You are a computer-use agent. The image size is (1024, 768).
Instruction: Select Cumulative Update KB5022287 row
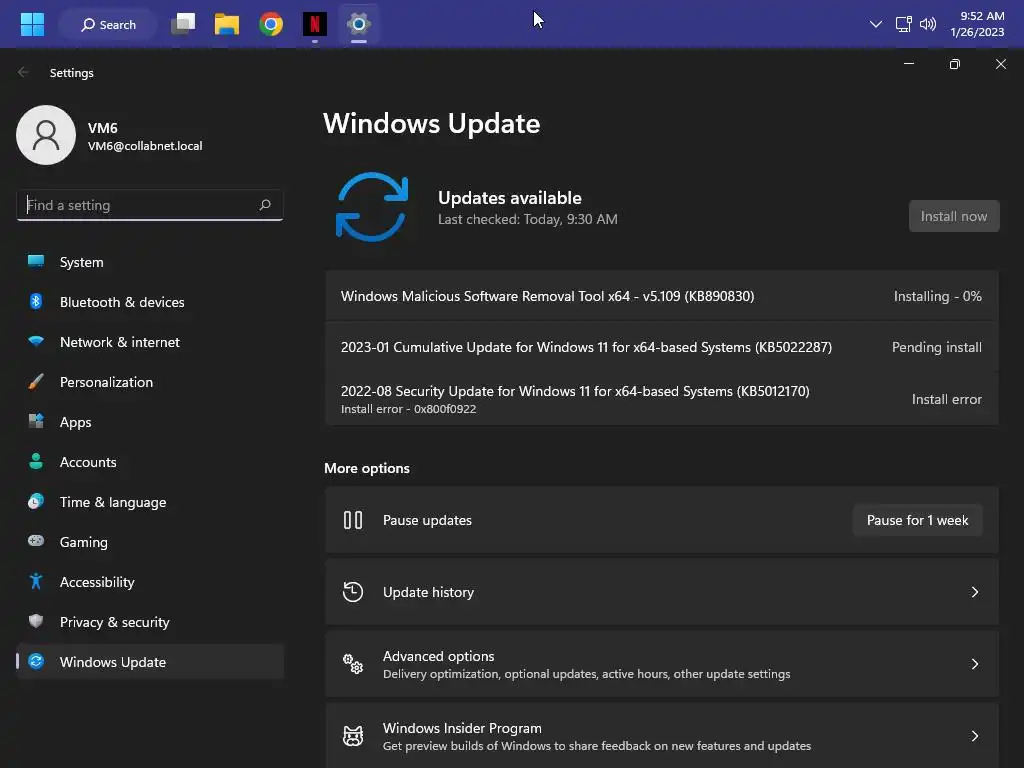662,347
